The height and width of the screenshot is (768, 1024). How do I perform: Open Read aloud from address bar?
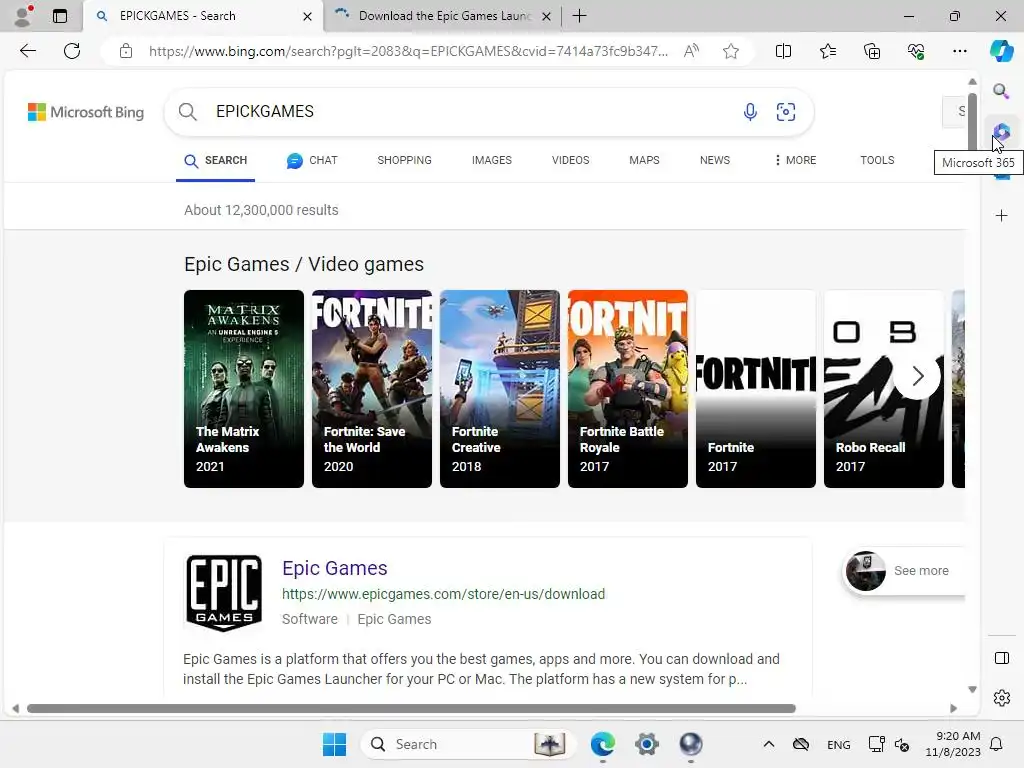click(x=691, y=51)
